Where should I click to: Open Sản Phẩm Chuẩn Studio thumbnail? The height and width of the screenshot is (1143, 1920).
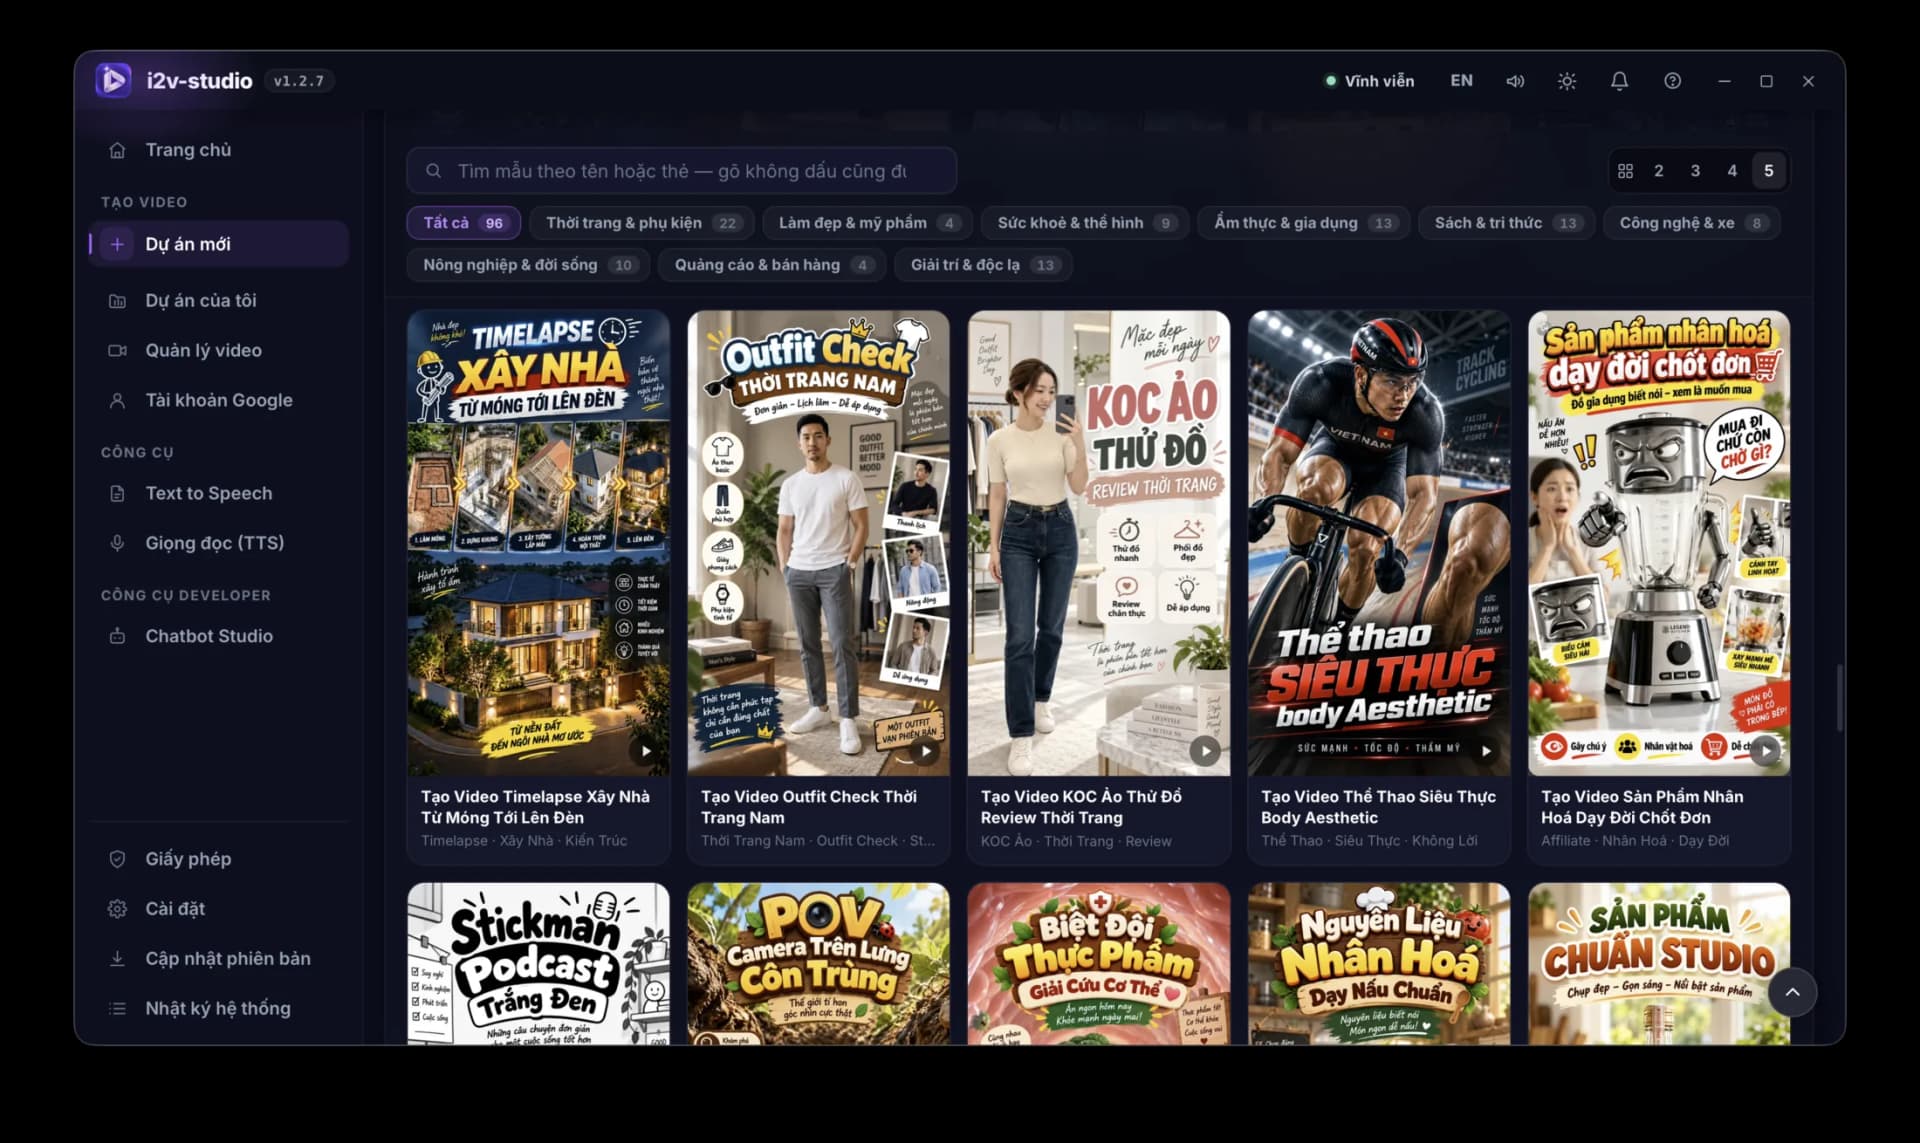tap(1659, 964)
